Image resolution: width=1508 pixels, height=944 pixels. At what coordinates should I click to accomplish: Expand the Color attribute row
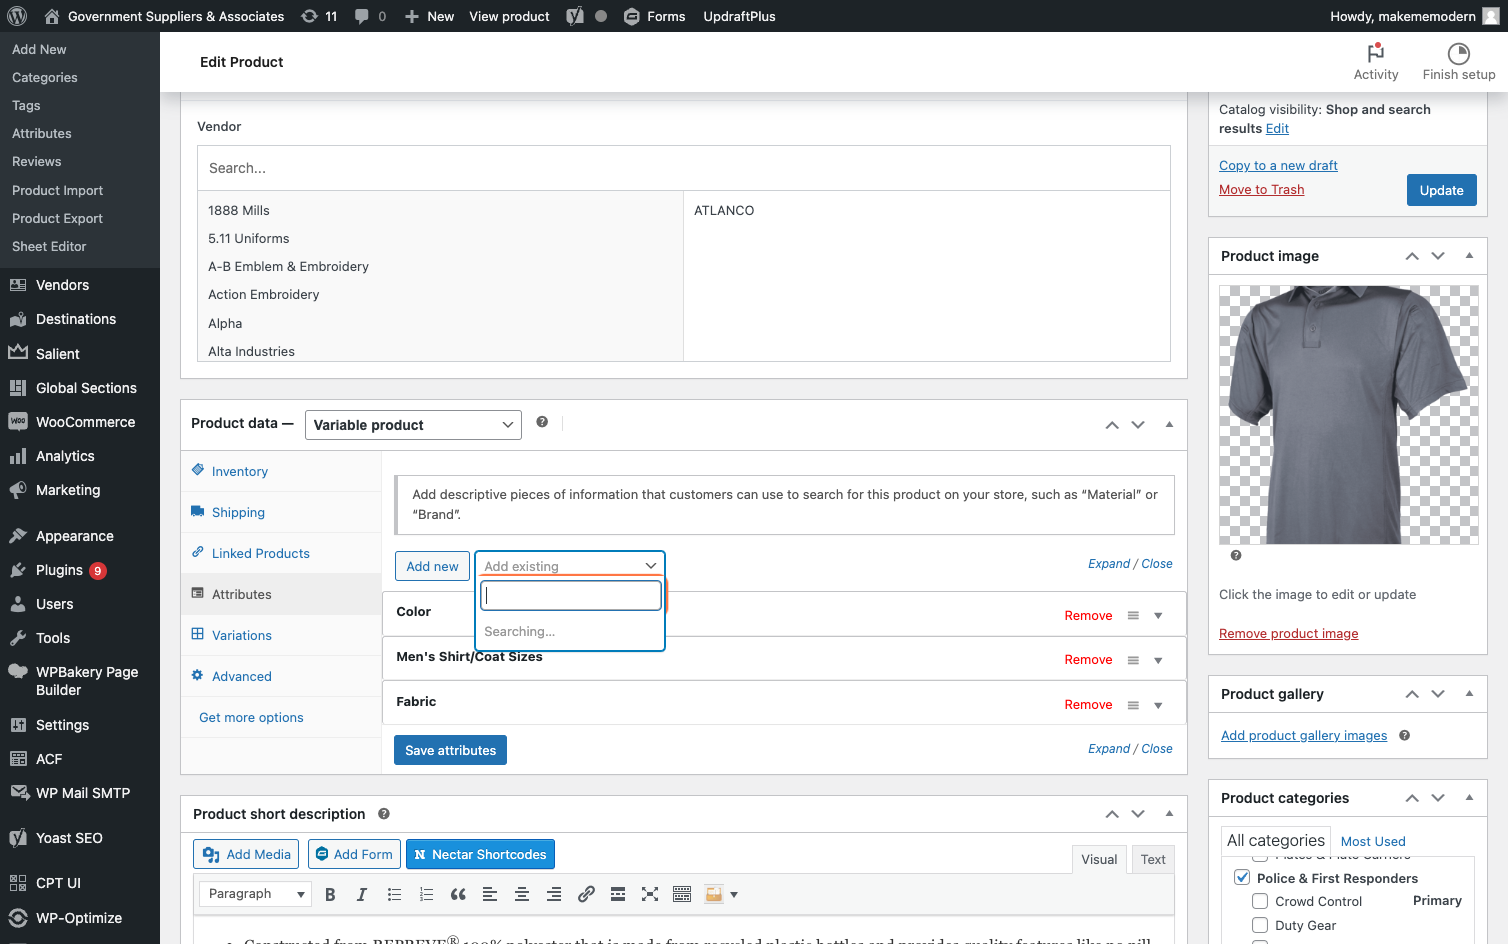click(x=1158, y=616)
